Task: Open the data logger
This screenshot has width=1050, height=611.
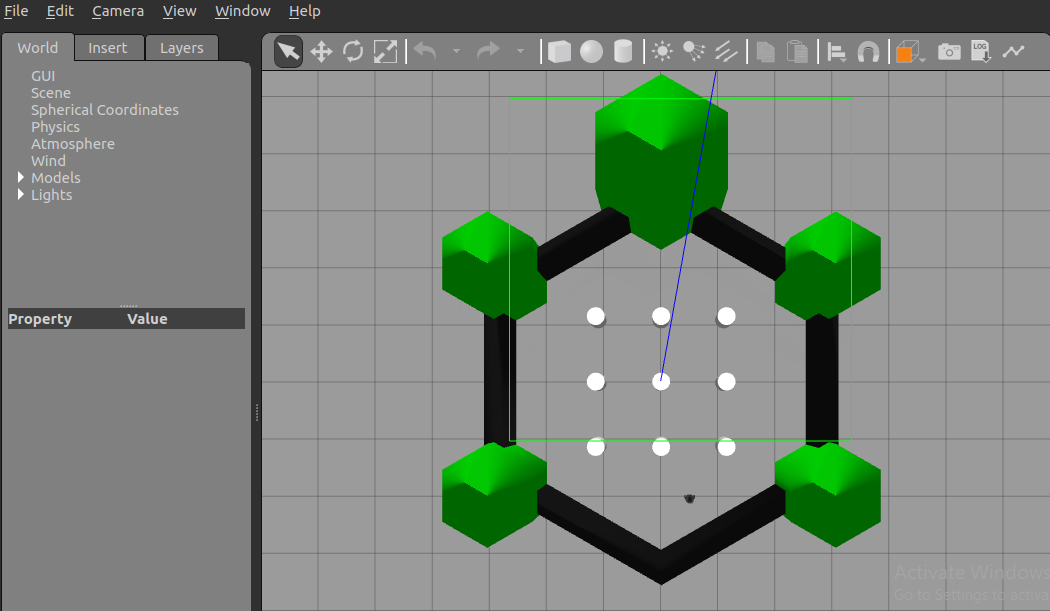Action: click(980, 50)
